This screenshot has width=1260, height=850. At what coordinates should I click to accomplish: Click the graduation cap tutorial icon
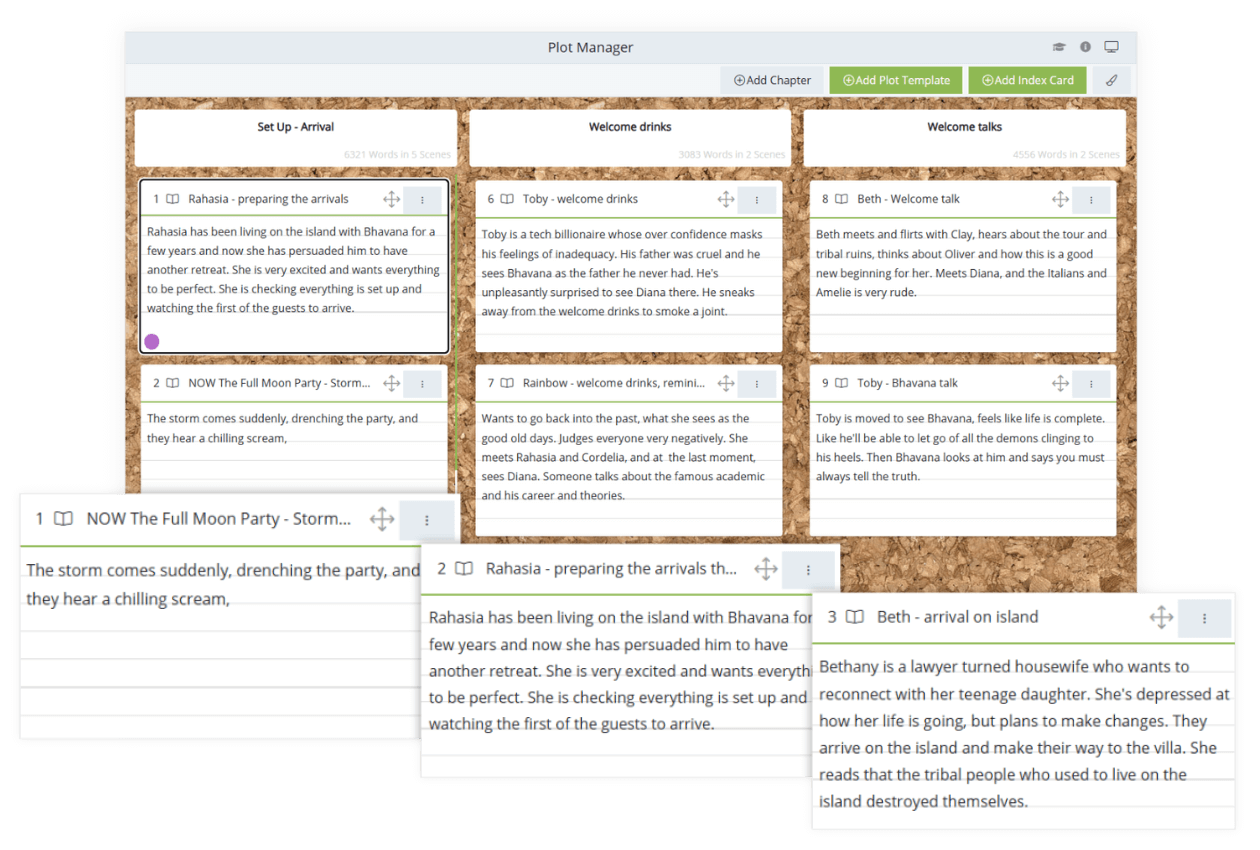[1059, 47]
